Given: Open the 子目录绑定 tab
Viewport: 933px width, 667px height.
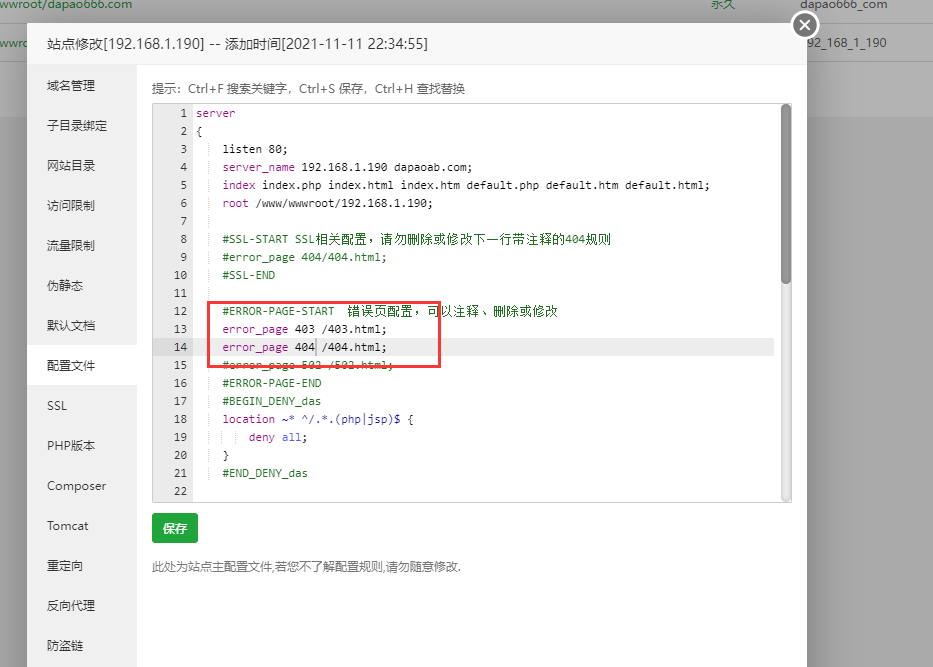Looking at the screenshot, I should point(77,126).
